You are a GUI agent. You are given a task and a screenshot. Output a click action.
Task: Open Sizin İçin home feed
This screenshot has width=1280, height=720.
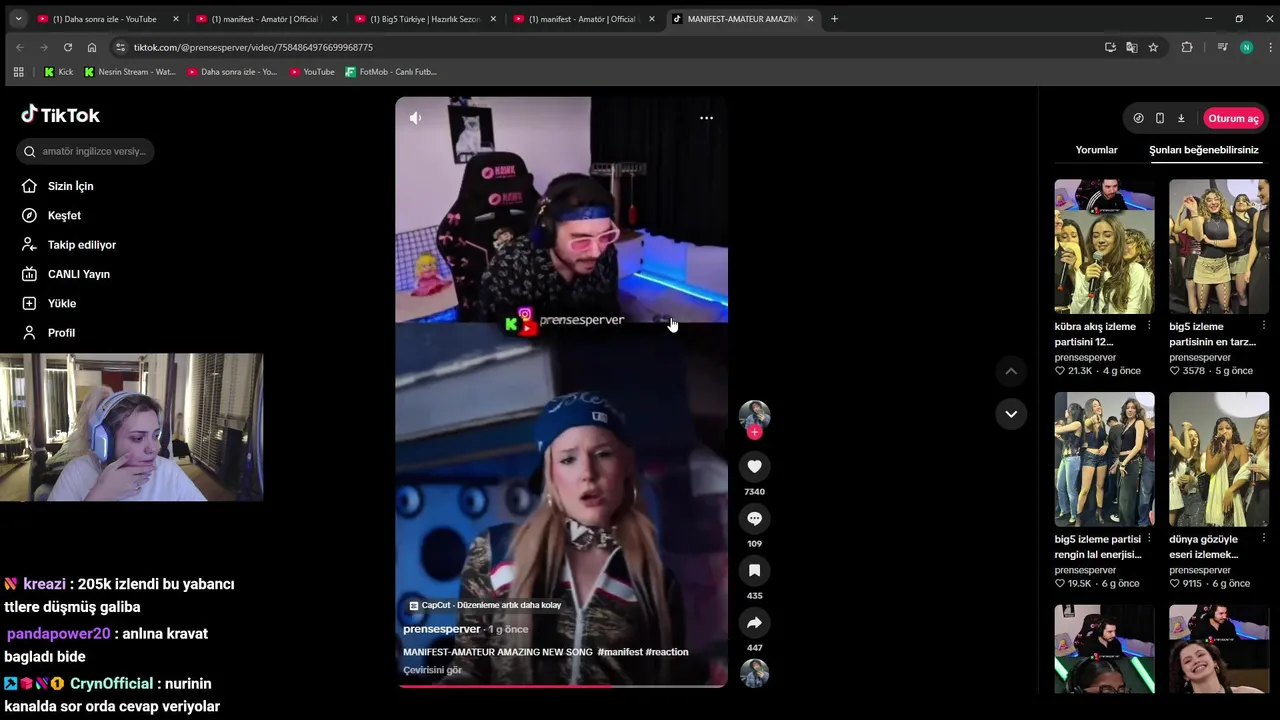click(x=58, y=186)
